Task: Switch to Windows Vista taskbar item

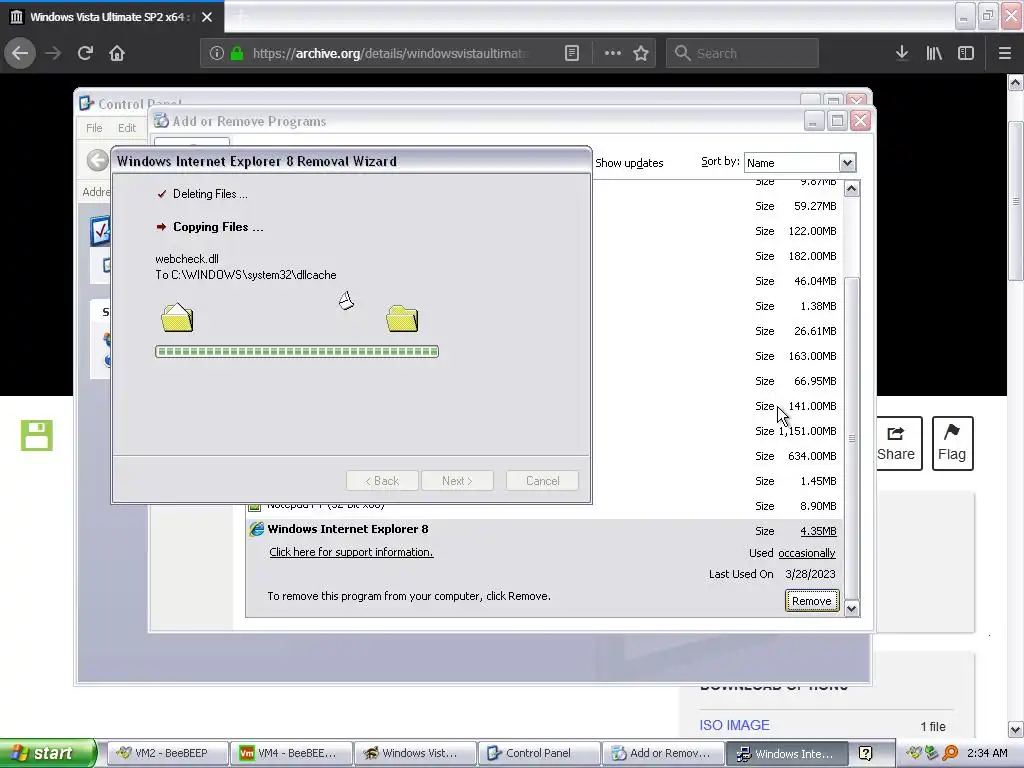Action: pyautogui.click(x=415, y=753)
